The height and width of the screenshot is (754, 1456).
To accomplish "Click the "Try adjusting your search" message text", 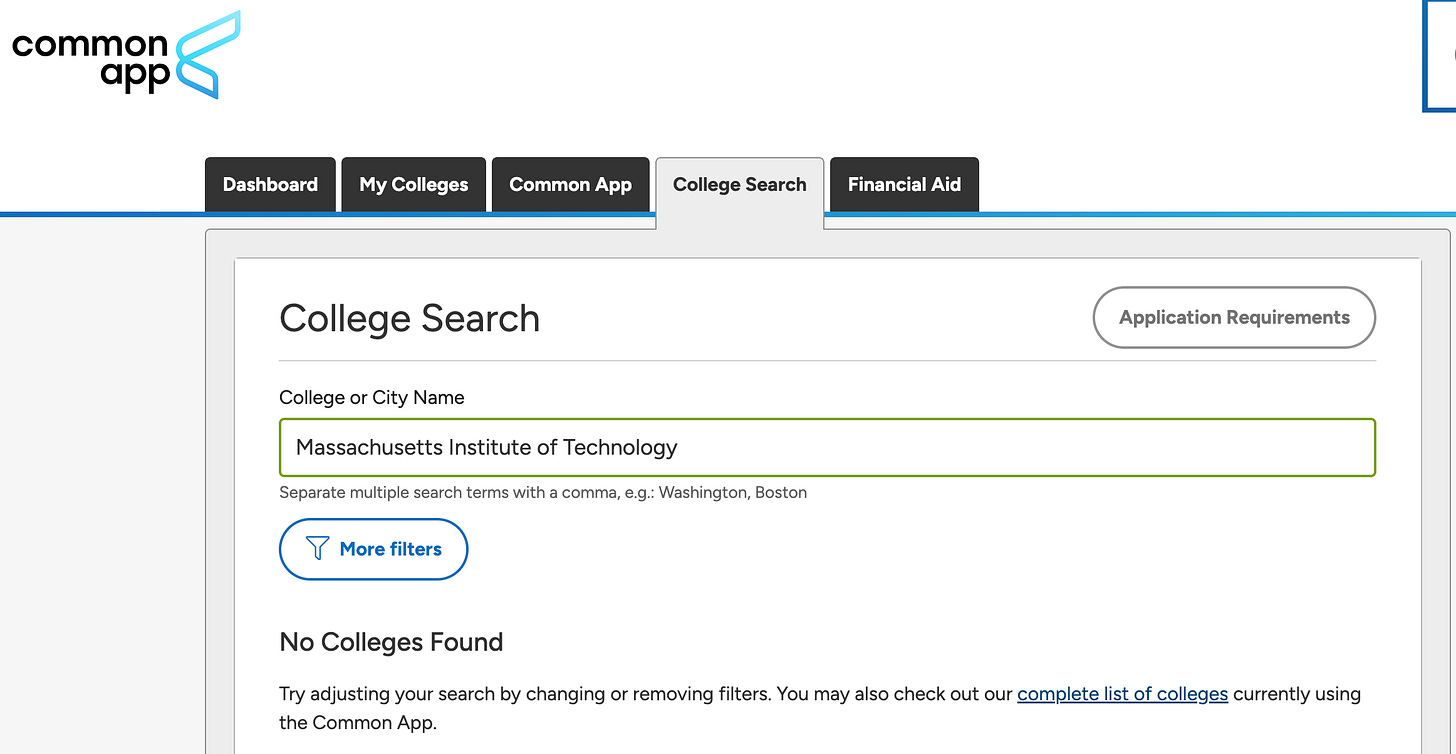I will [820, 708].
